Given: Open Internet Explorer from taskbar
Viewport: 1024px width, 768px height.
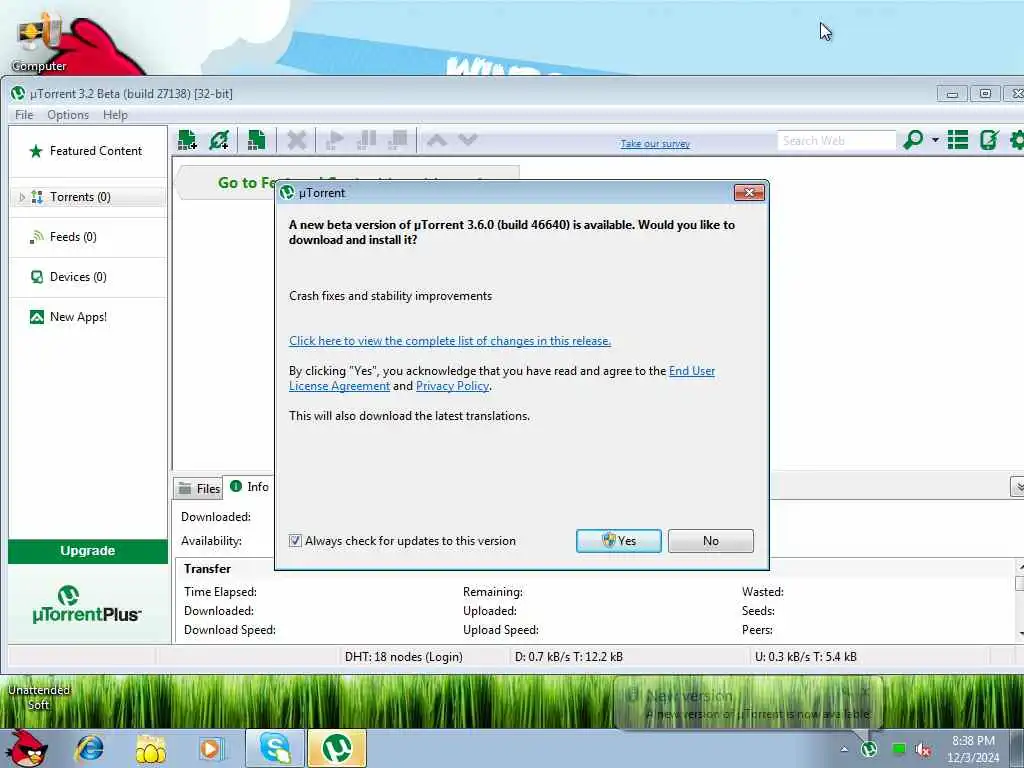Looking at the screenshot, I should click(89, 748).
